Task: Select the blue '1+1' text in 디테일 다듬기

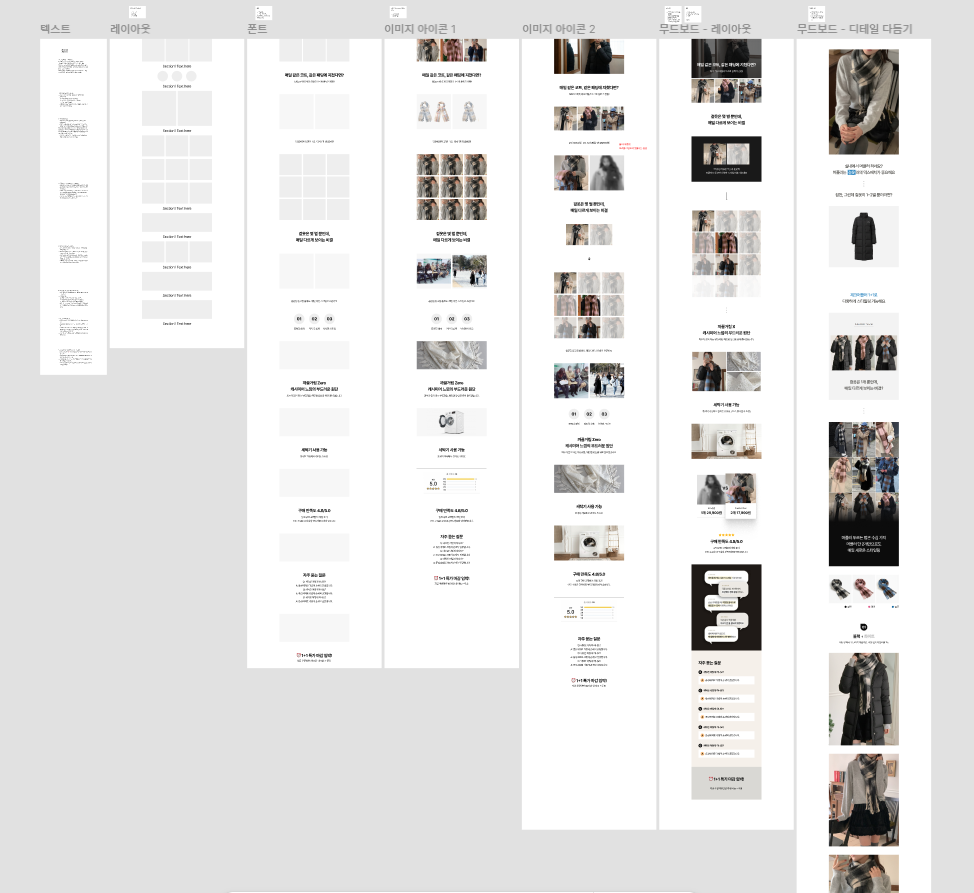Action: [x=863, y=295]
